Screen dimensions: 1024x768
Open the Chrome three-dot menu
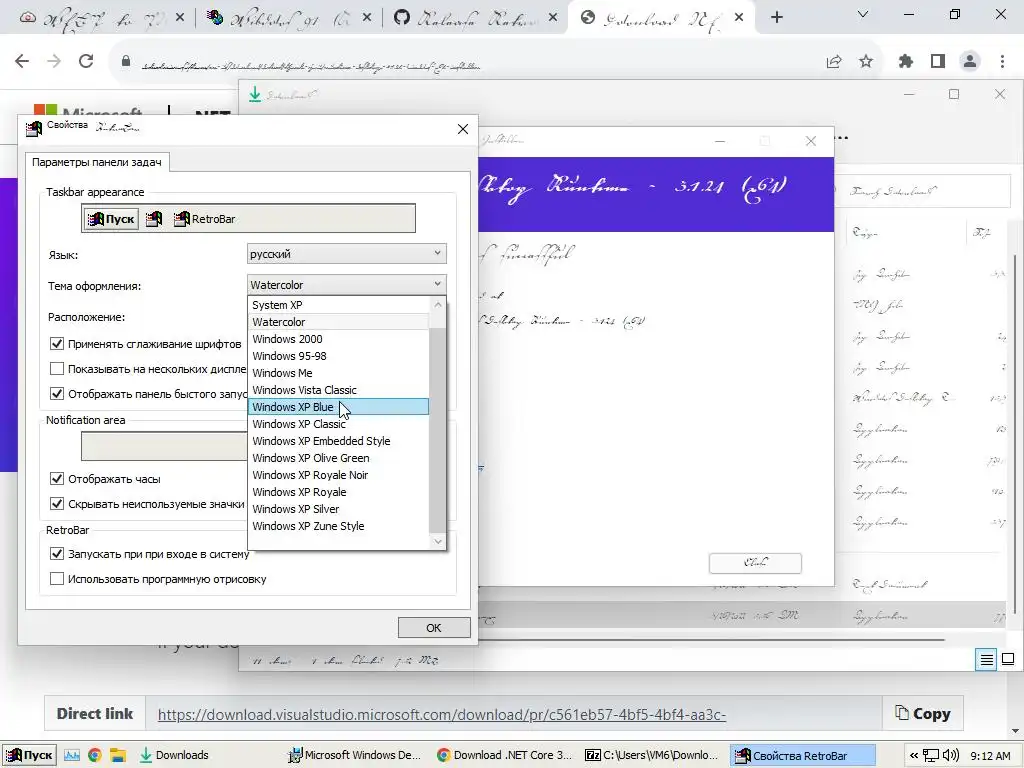[1002, 61]
